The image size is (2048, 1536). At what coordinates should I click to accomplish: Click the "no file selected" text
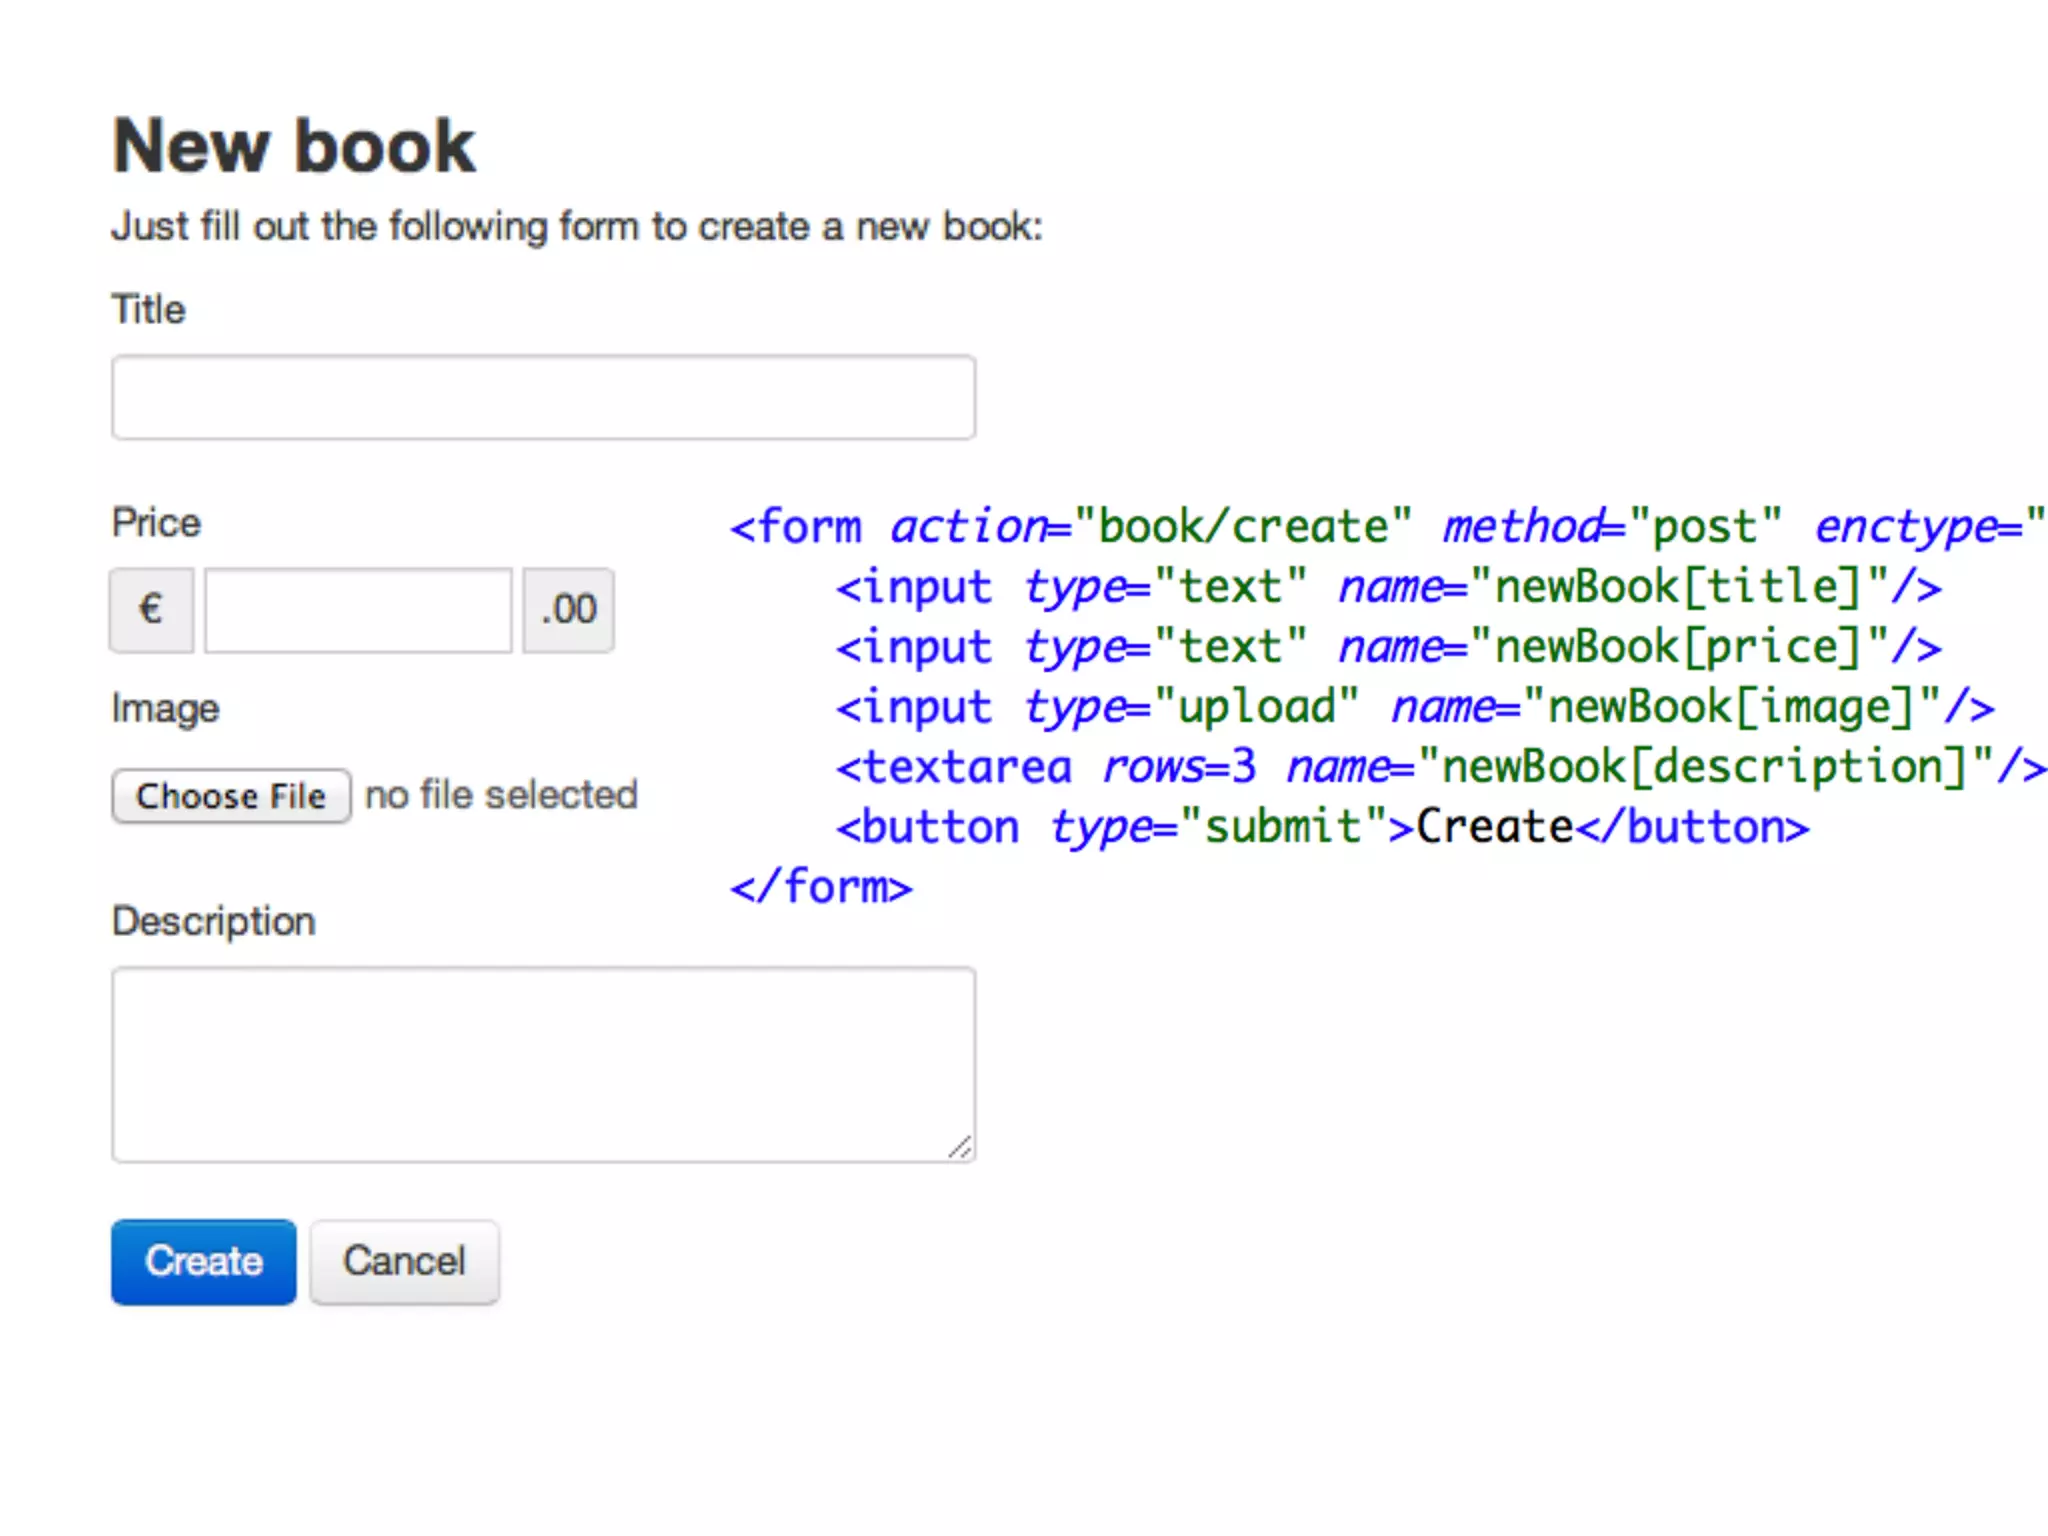[501, 795]
